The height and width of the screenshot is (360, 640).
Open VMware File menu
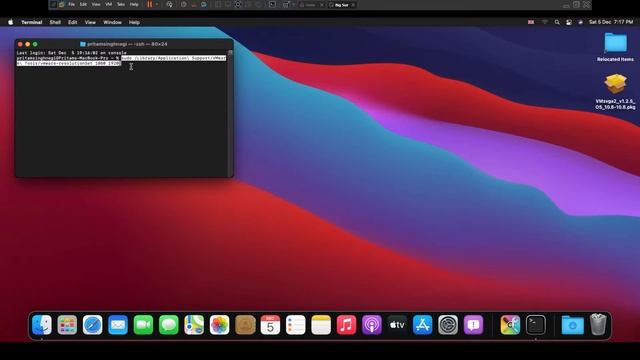71,4
